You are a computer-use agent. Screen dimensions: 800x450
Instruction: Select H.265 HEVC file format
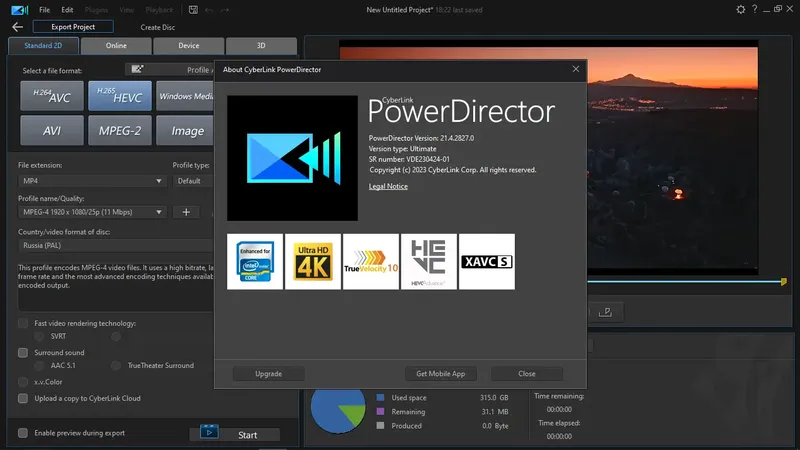click(x=120, y=96)
